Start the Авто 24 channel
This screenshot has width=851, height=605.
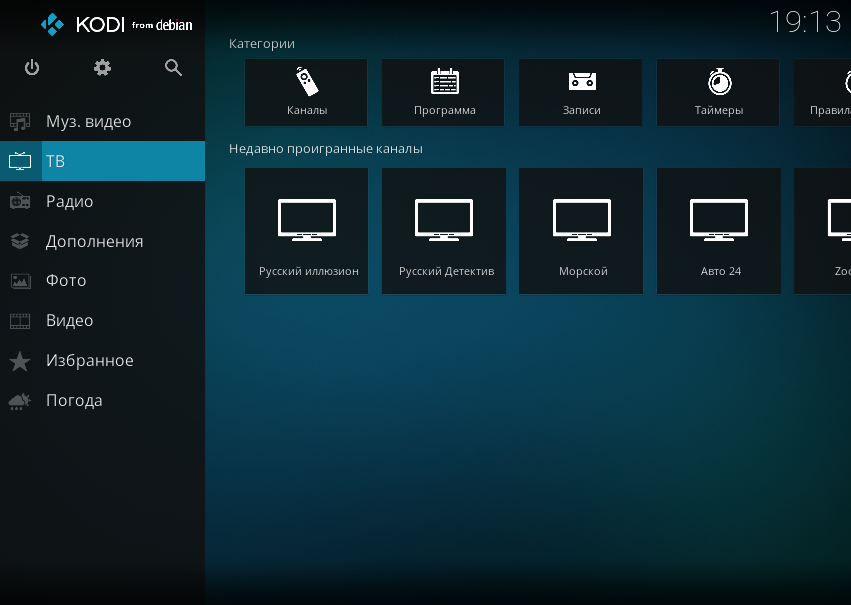tap(718, 230)
